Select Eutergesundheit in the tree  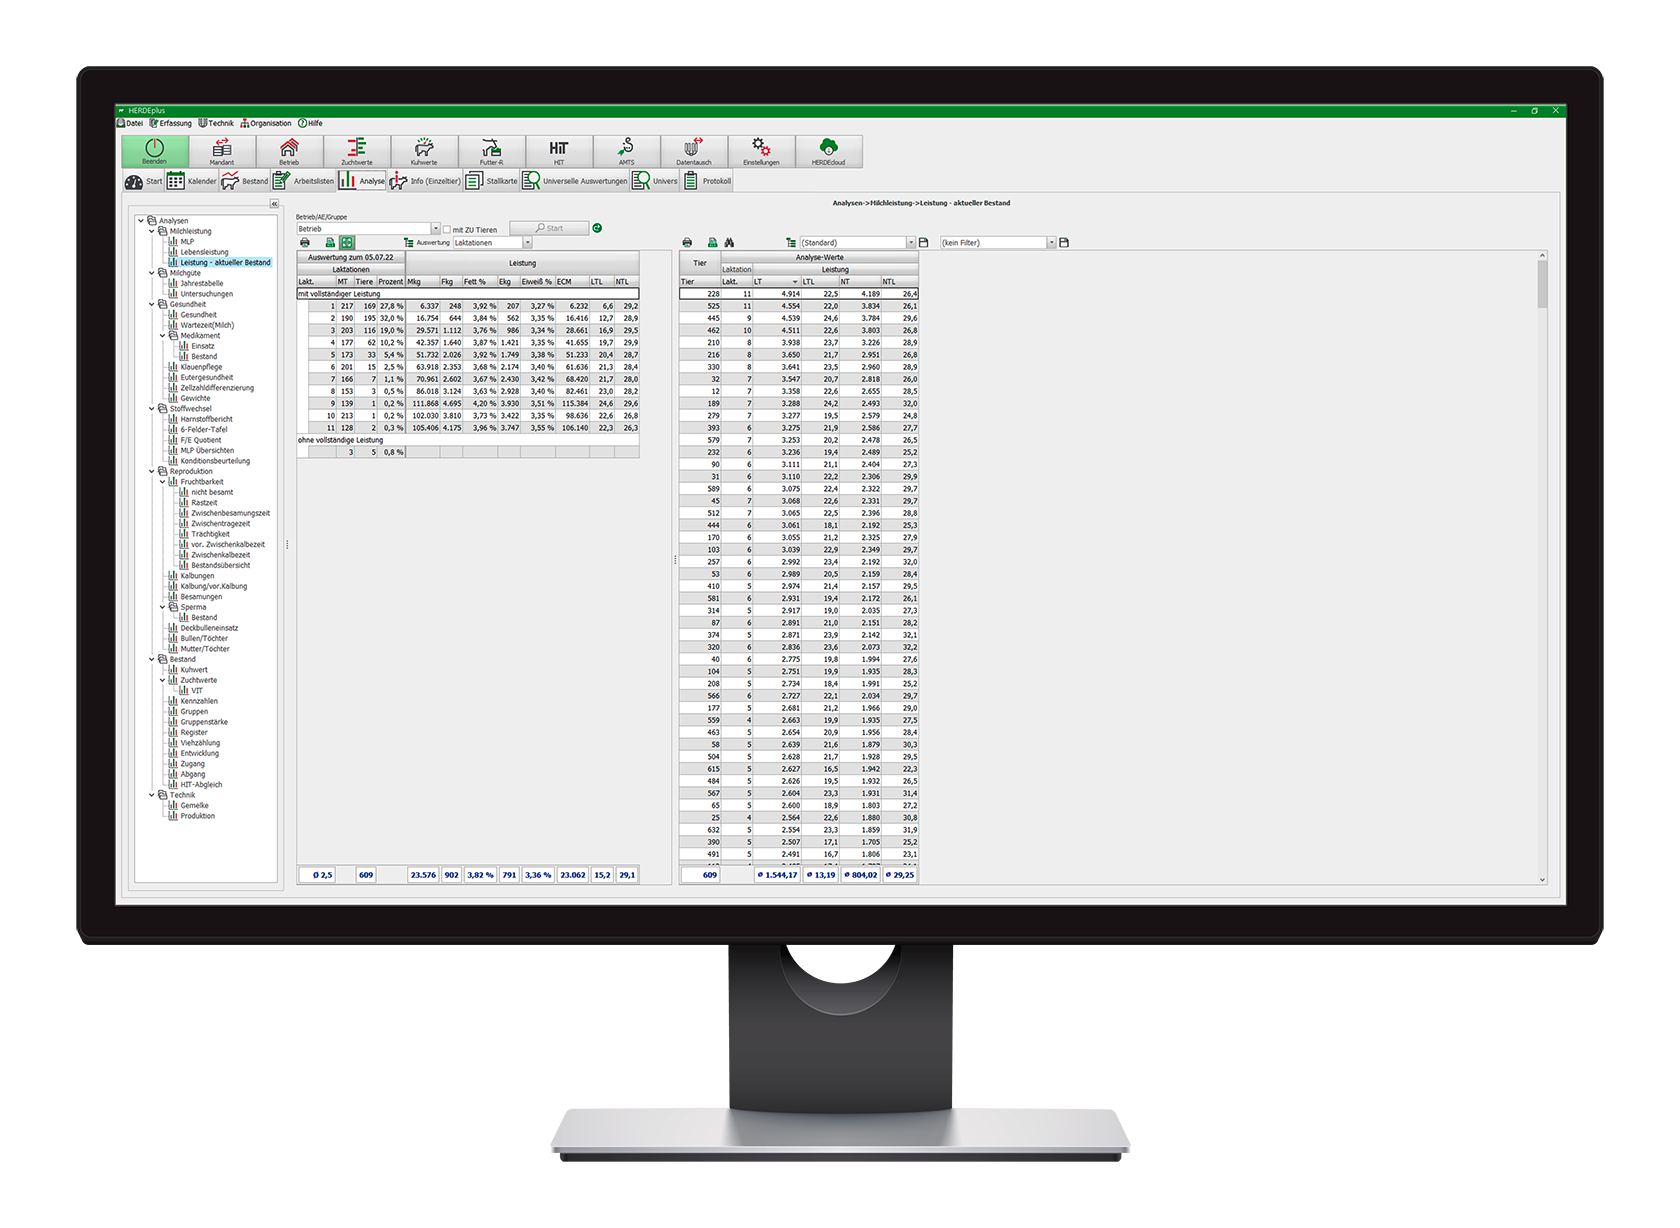coord(206,377)
